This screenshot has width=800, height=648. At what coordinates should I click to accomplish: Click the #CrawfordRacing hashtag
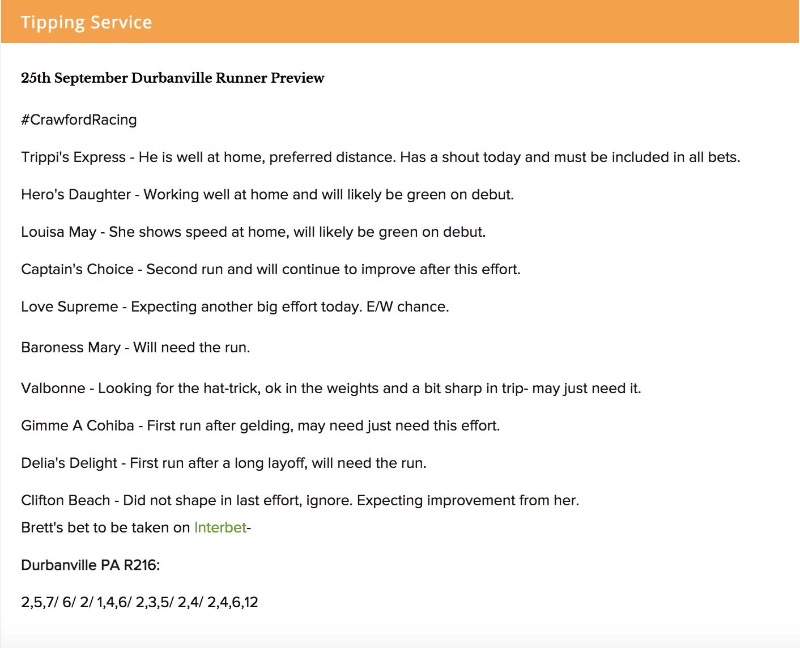click(79, 120)
